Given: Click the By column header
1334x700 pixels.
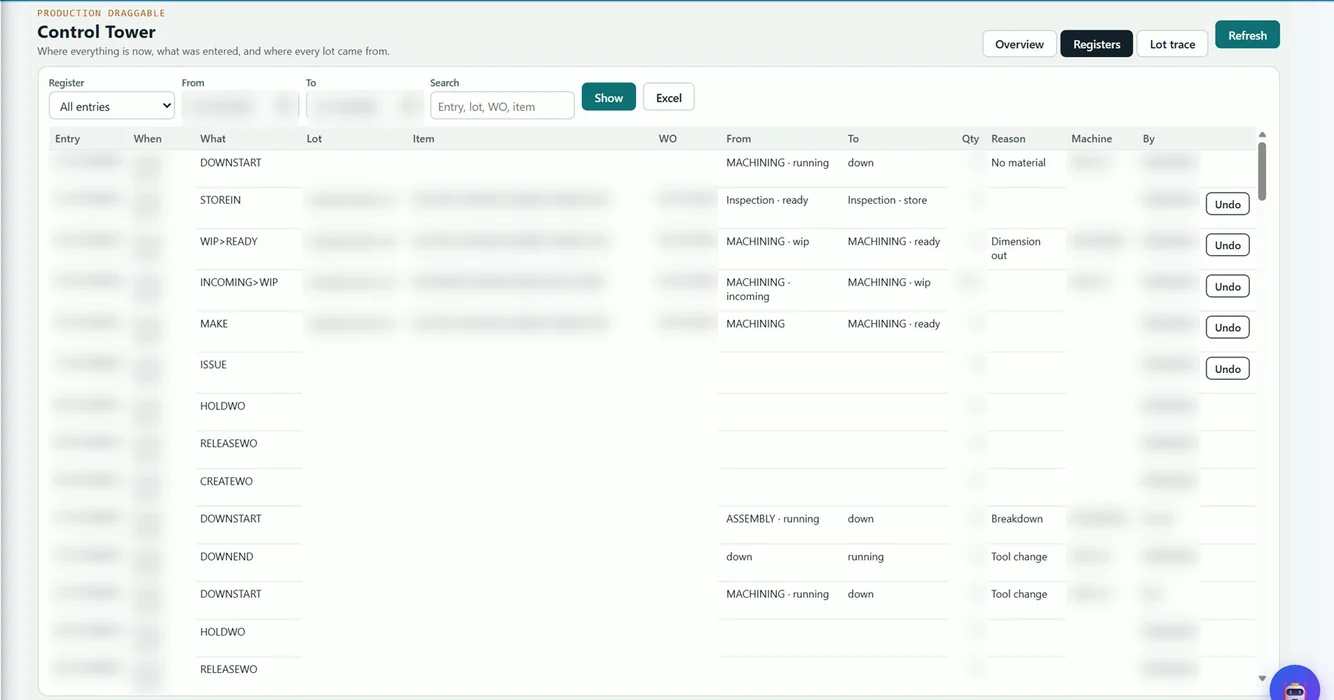Looking at the screenshot, I should click(1149, 139).
